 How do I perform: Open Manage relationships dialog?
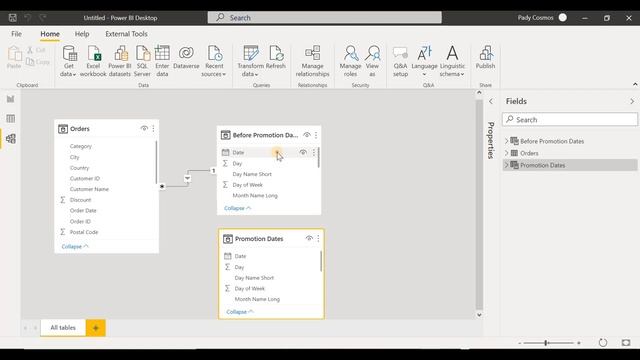(x=312, y=61)
